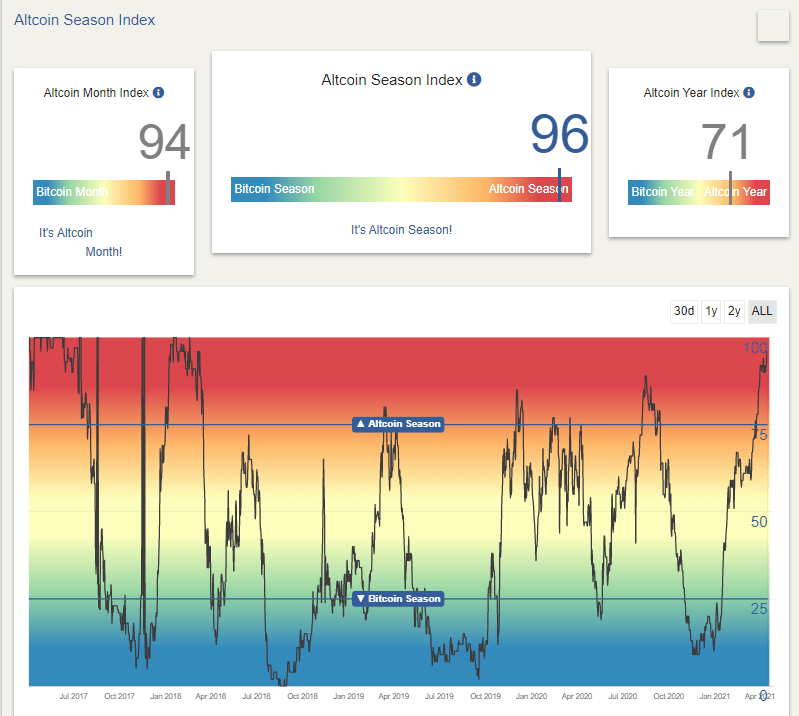Click the "It's Altcoin Season!" text
This screenshot has width=799, height=716.
(401, 230)
